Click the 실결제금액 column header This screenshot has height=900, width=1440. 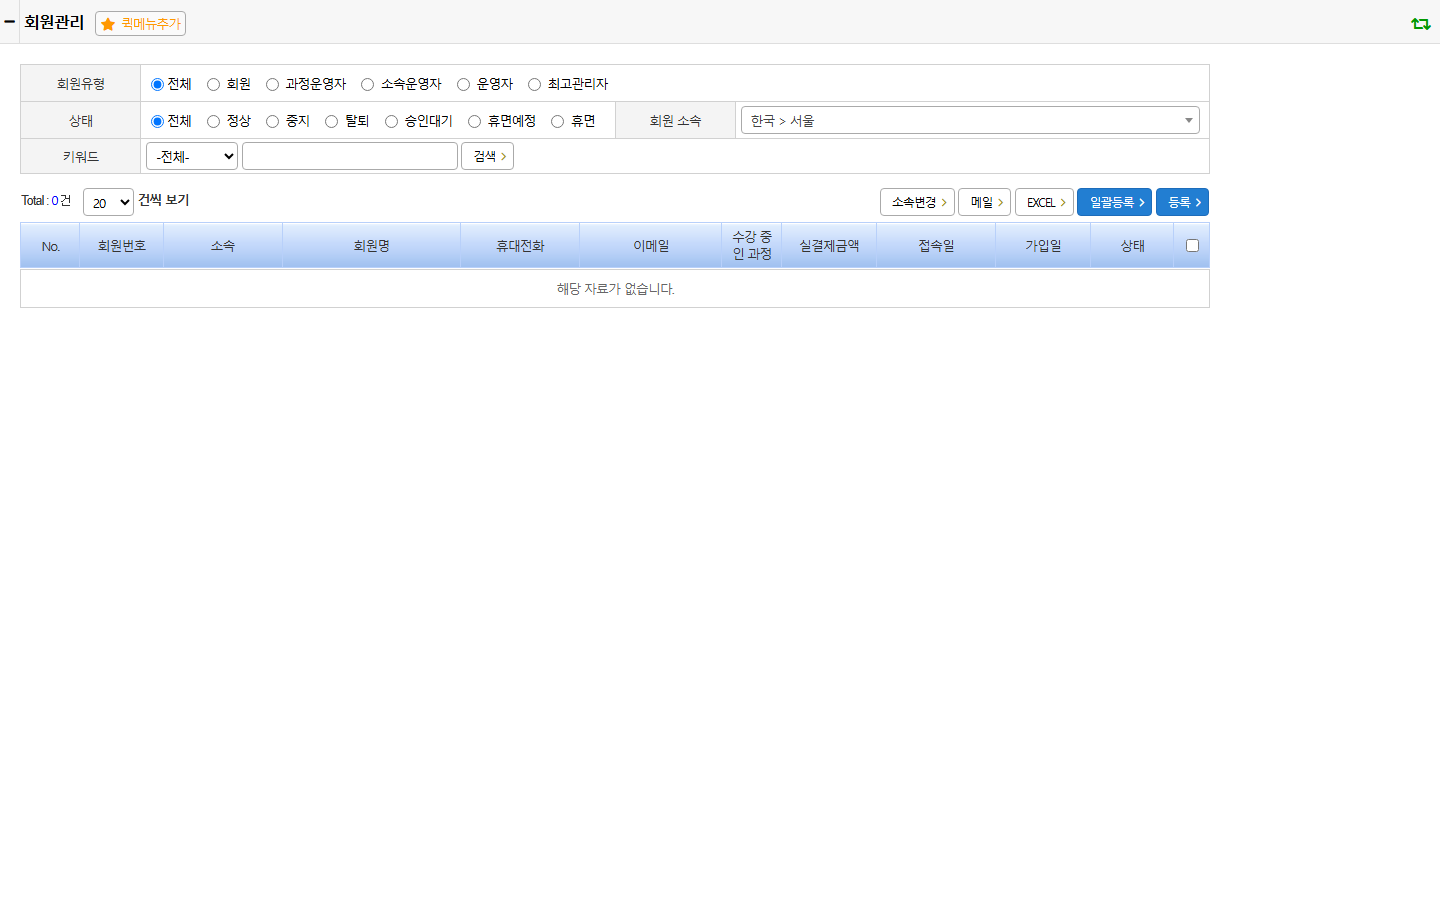click(829, 246)
